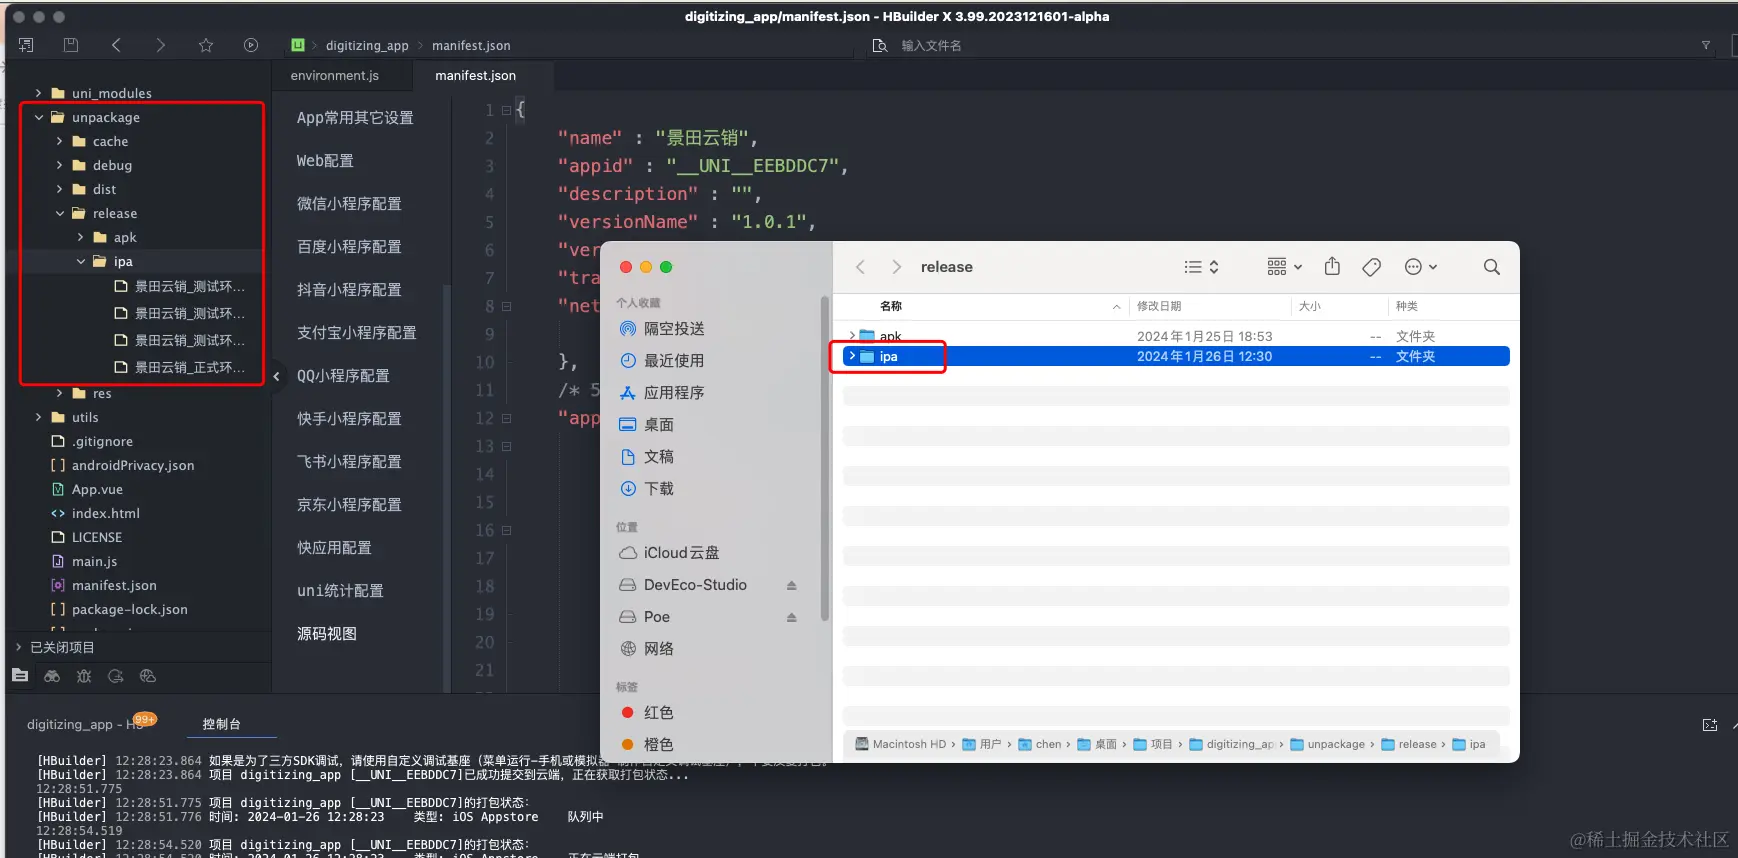Open Finder group-by dropdown
The image size is (1738, 858).
point(1285,267)
